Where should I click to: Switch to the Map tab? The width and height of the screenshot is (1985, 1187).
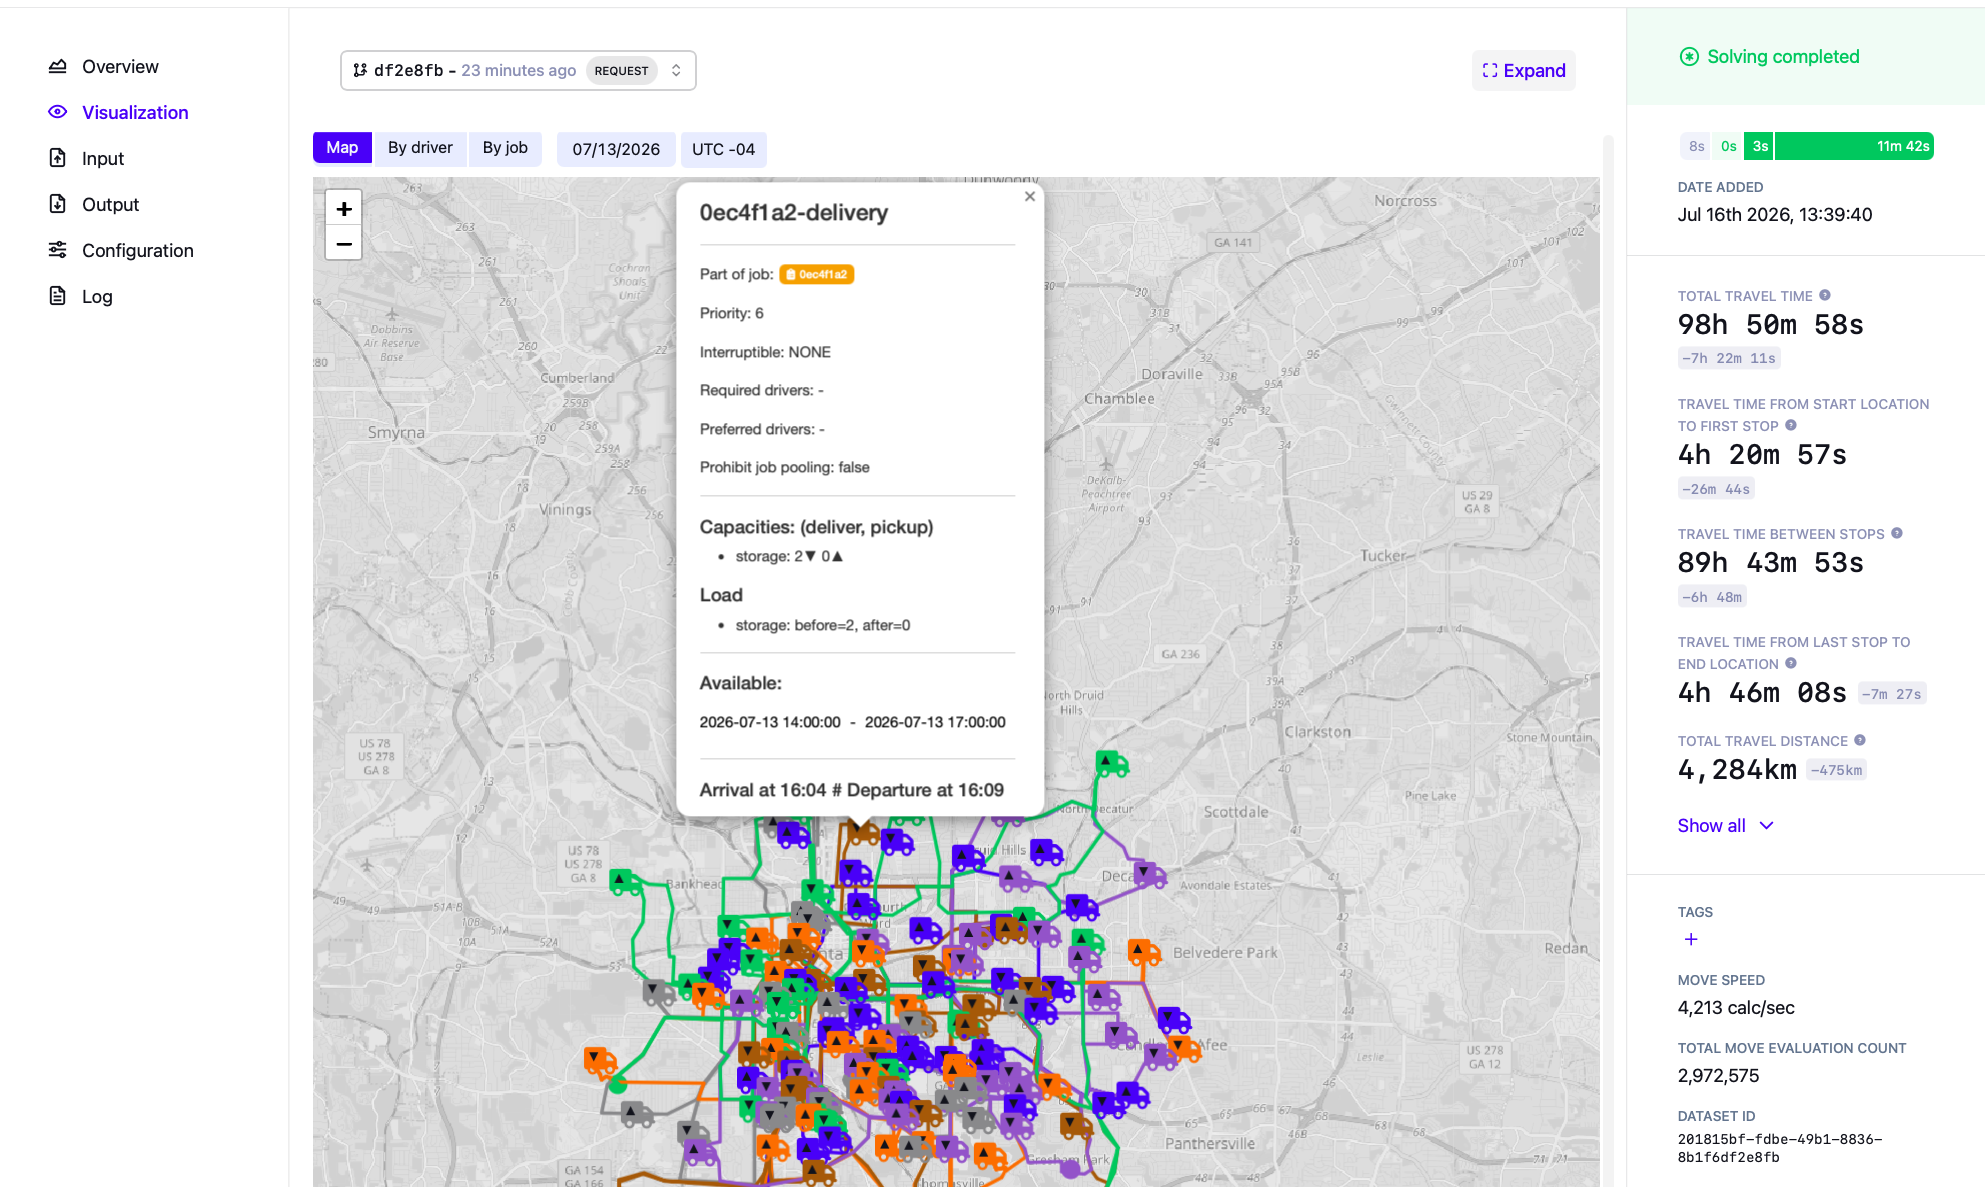point(342,147)
